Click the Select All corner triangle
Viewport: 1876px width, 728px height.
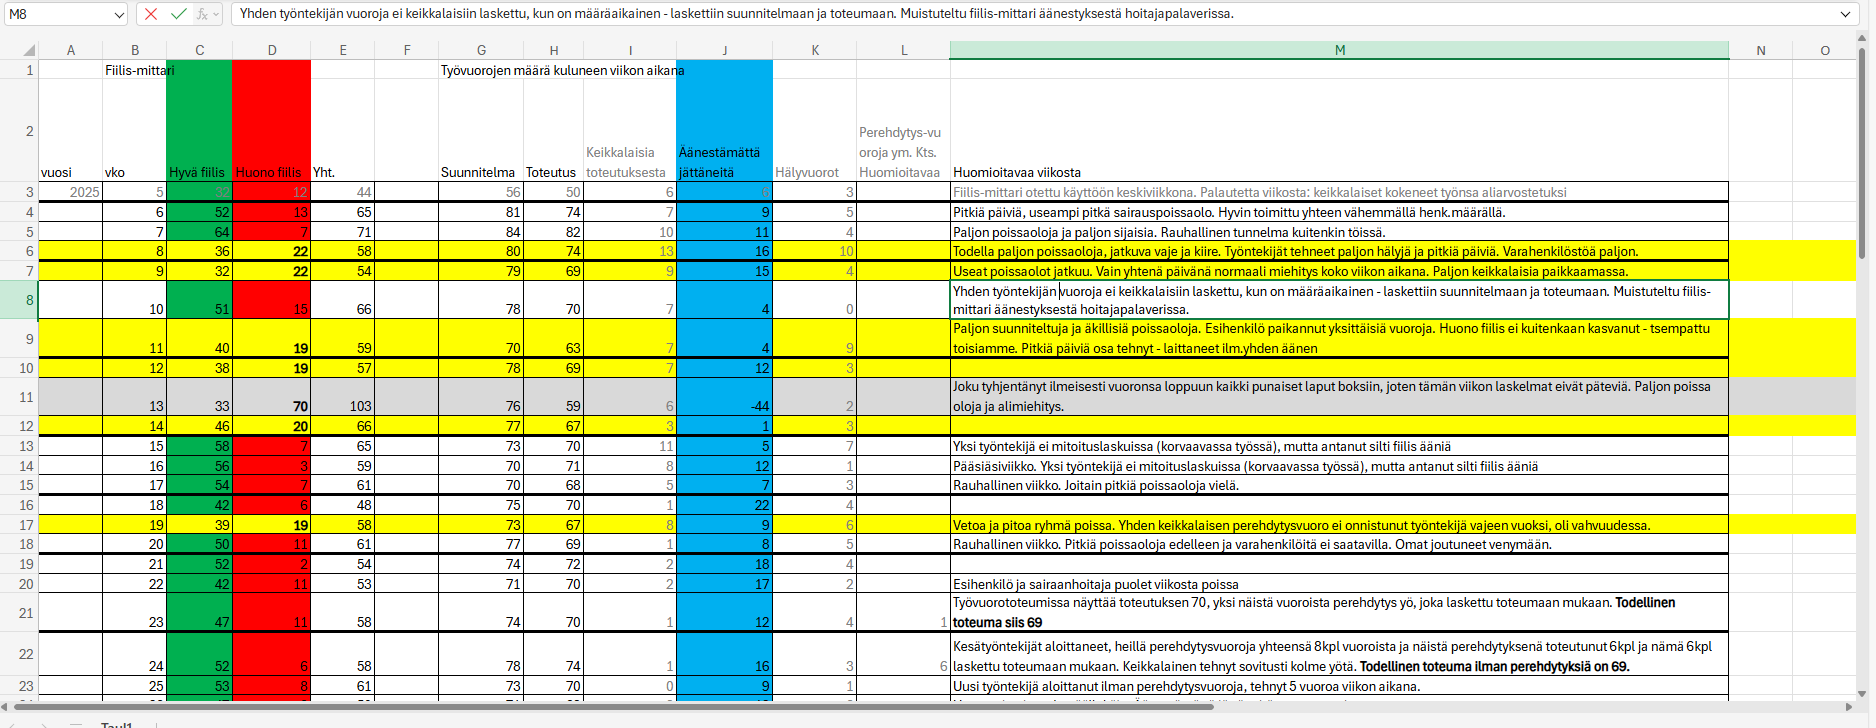pyautogui.click(x=29, y=51)
